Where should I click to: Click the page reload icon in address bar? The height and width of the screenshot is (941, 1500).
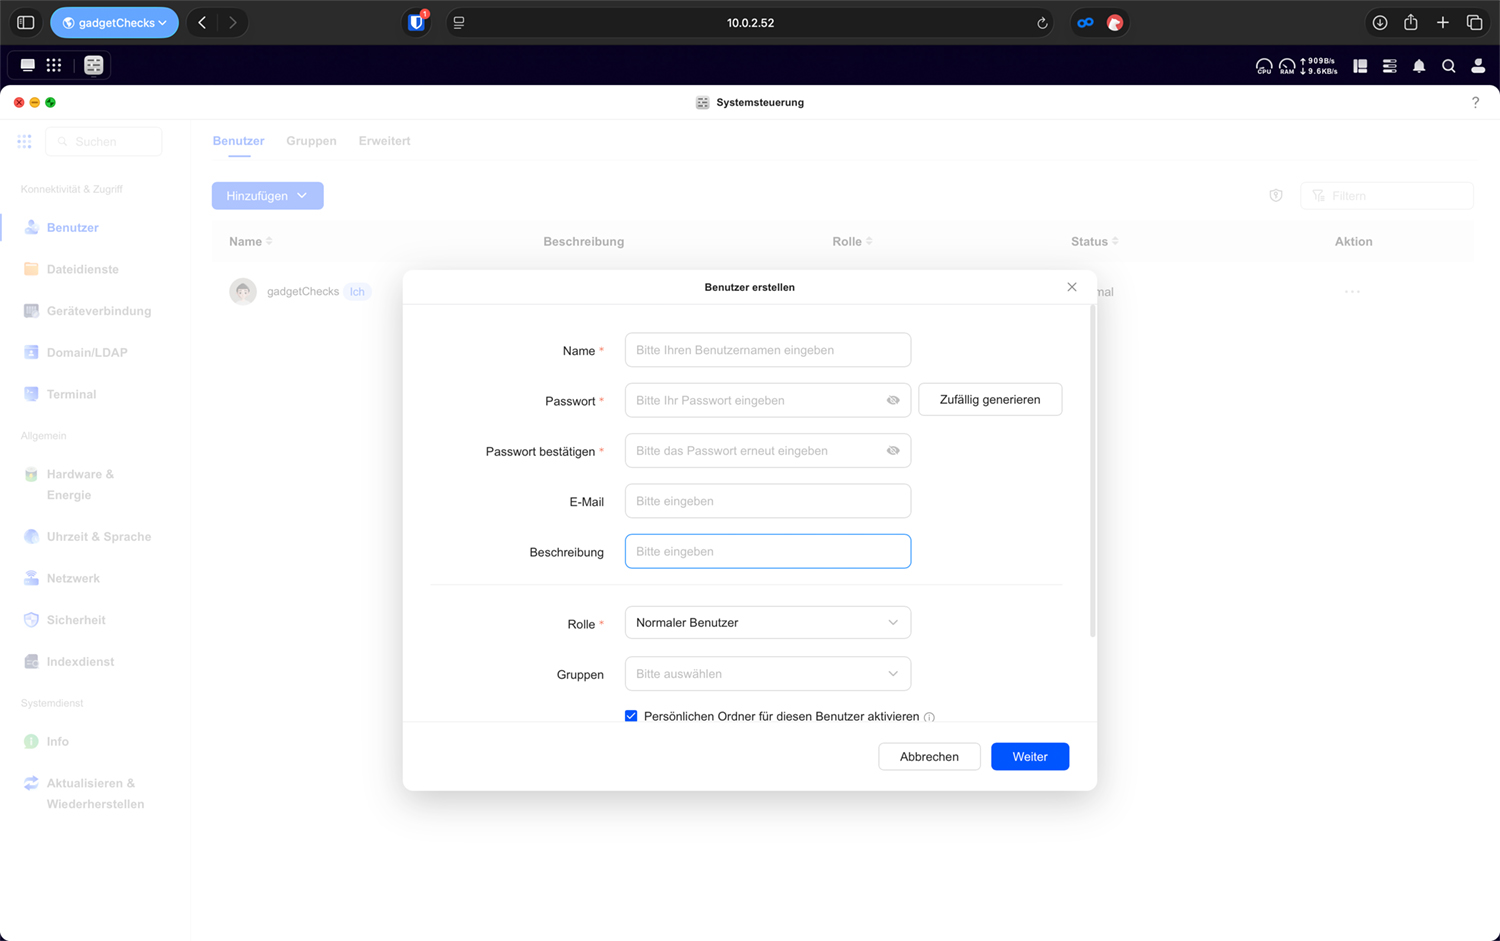click(x=1042, y=23)
